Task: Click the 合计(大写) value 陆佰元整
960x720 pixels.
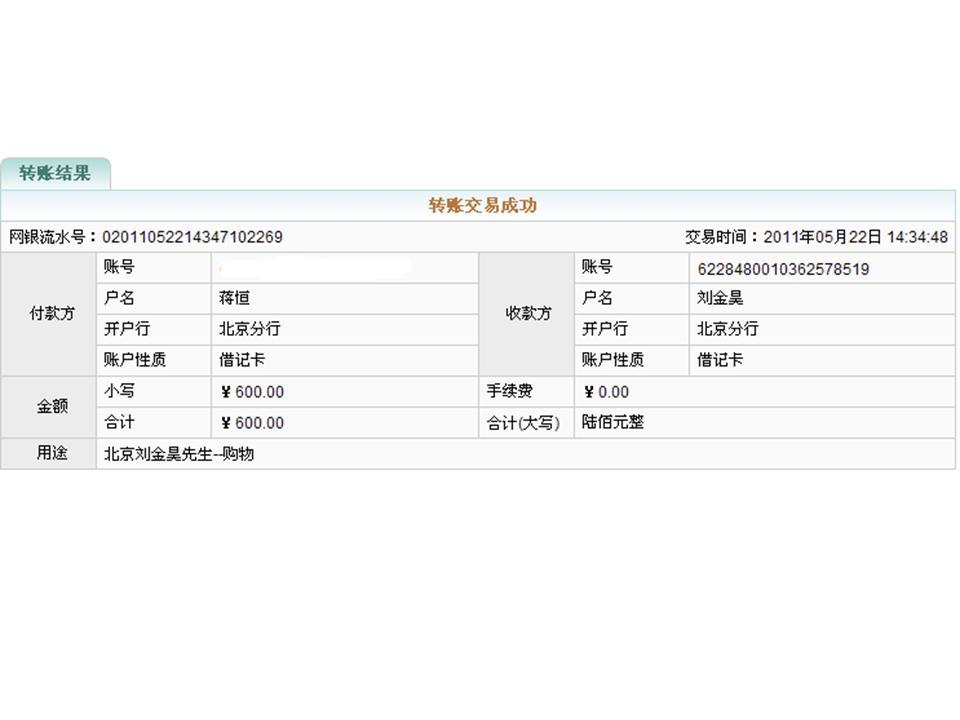Action: (613, 423)
